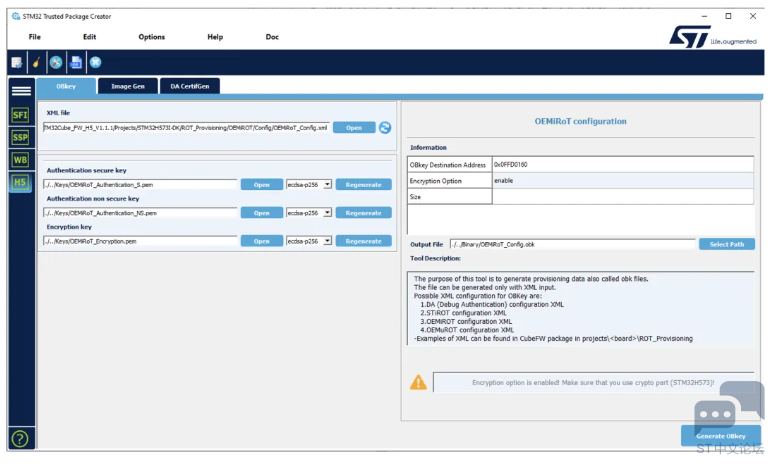Viewport: 773px width, 464px height.
Task: Open an XML file
Action: [354, 128]
